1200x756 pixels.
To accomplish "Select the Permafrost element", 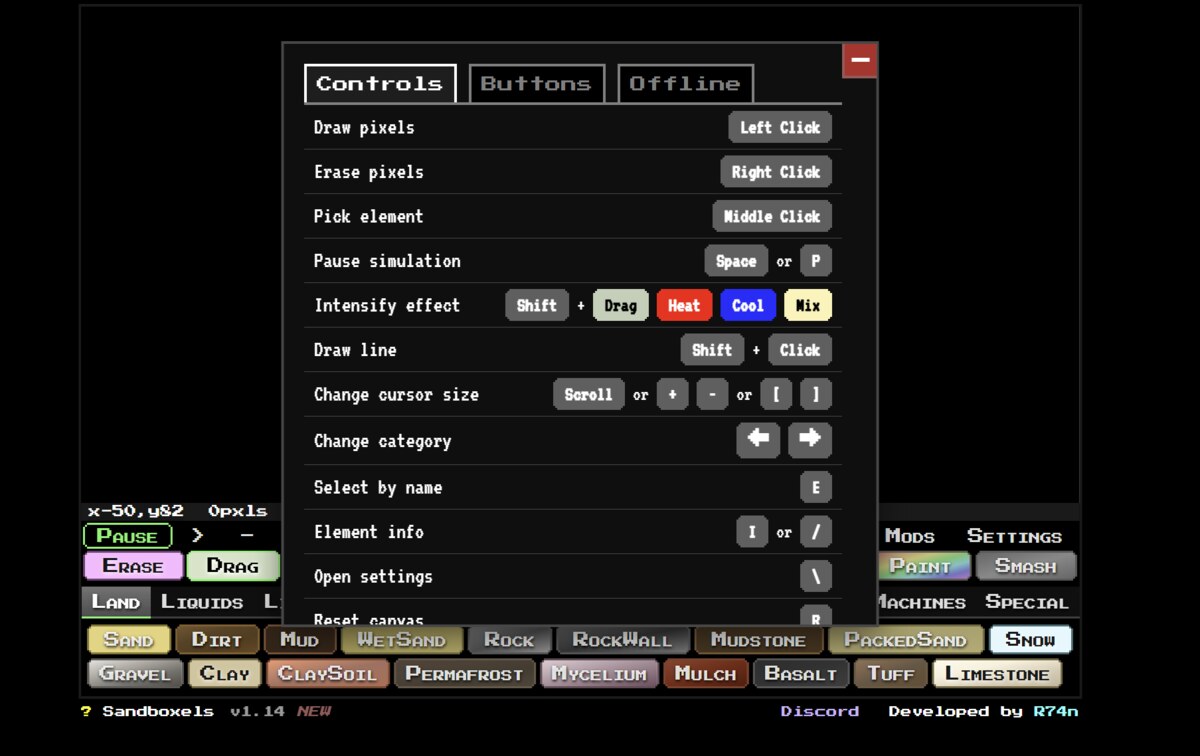I will (464, 674).
